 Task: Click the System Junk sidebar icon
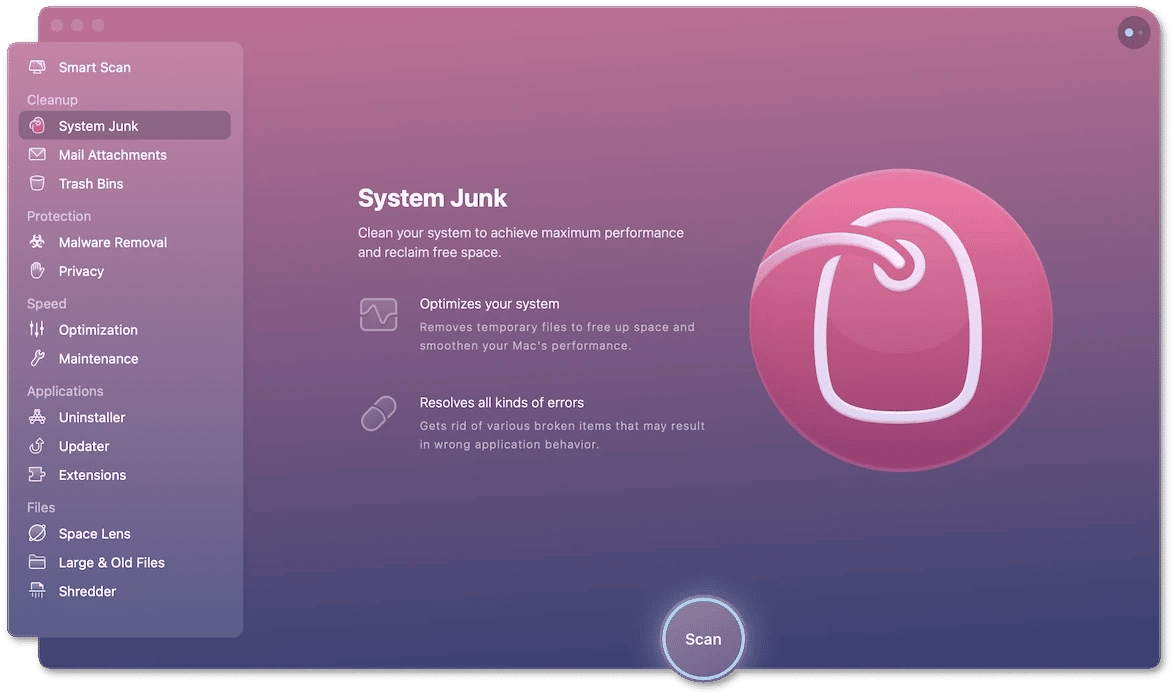coord(37,126)
